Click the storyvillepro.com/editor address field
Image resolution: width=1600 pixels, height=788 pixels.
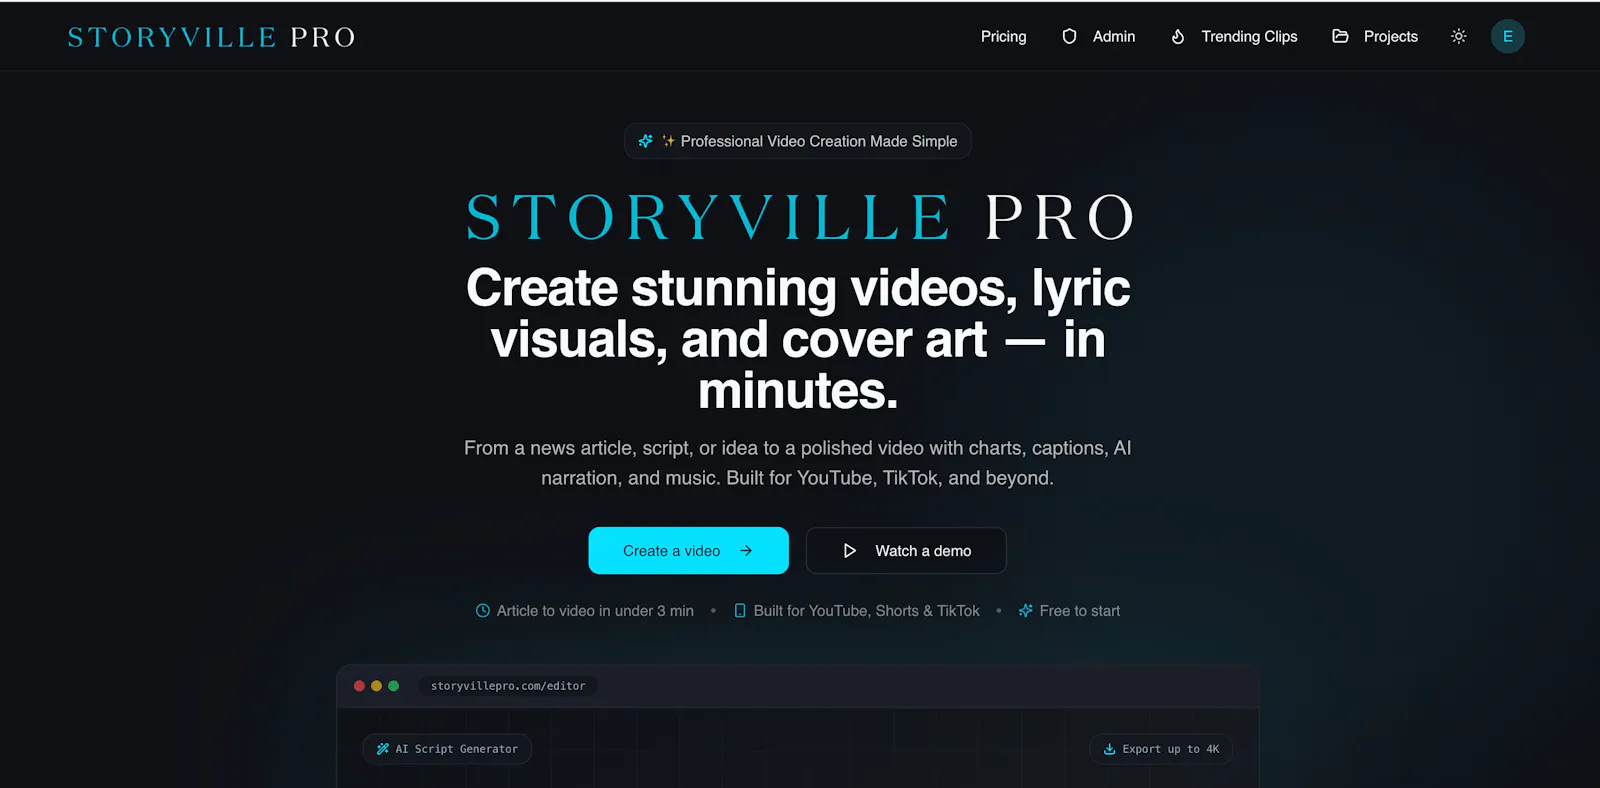pos(508,686)
